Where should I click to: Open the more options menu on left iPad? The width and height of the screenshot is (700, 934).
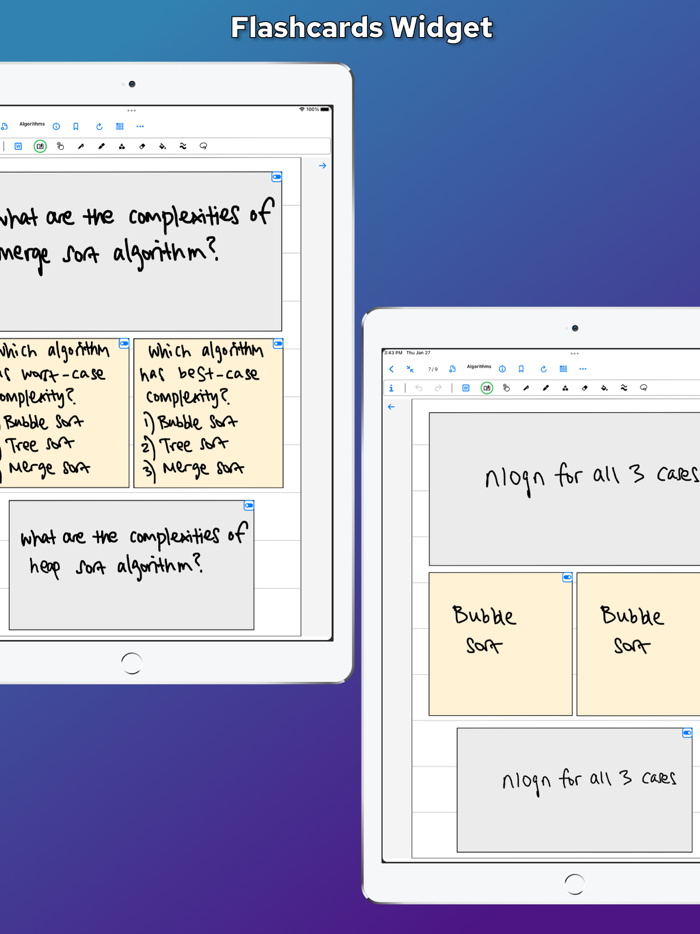140,126
